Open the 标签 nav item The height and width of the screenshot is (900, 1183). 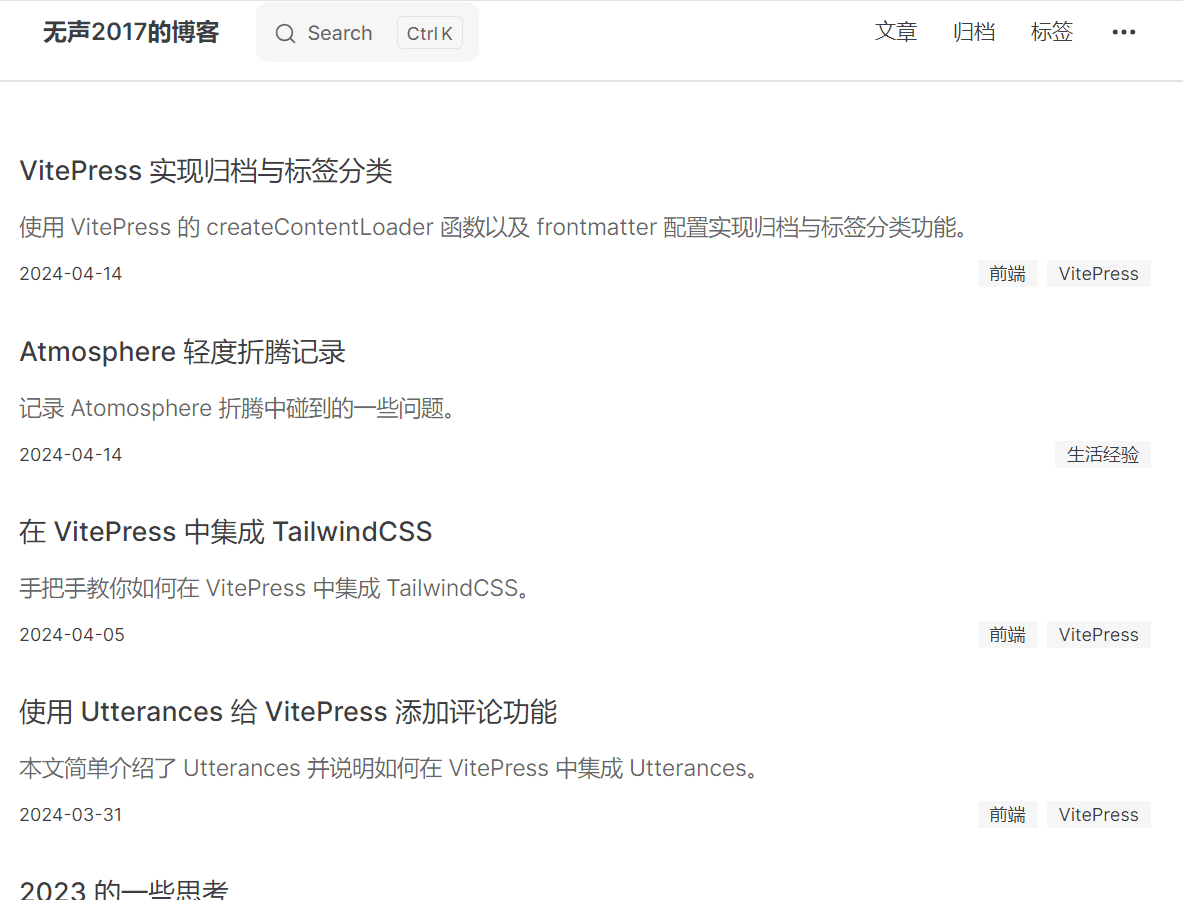(x=1052, y=32)
